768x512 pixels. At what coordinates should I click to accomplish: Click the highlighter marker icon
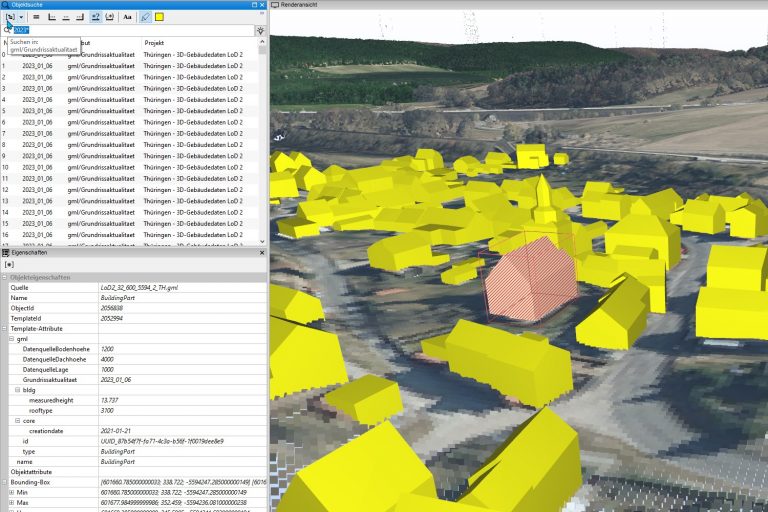145,17
